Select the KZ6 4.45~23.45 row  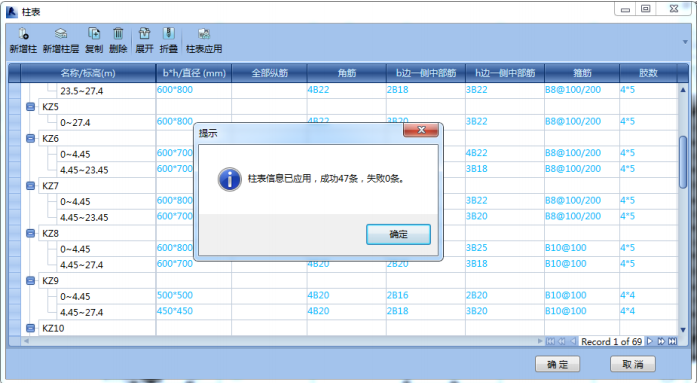click(84, 170)
